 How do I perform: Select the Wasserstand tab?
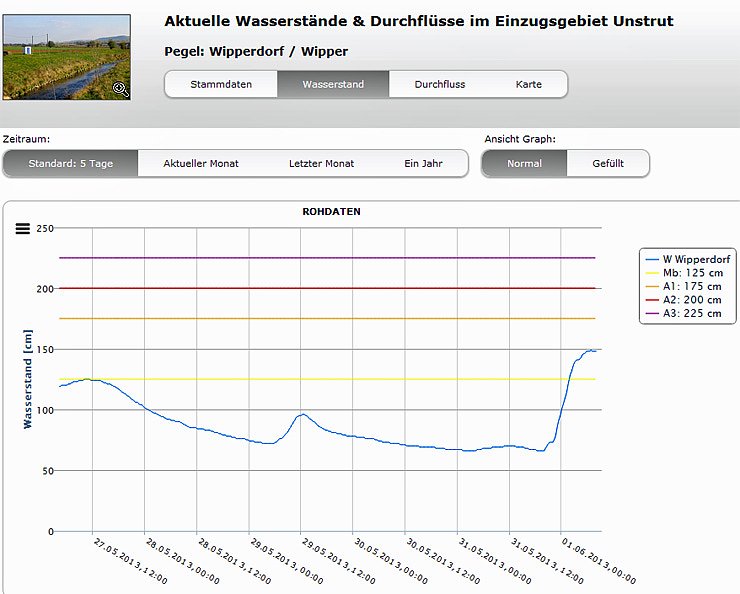click(333, 84)
